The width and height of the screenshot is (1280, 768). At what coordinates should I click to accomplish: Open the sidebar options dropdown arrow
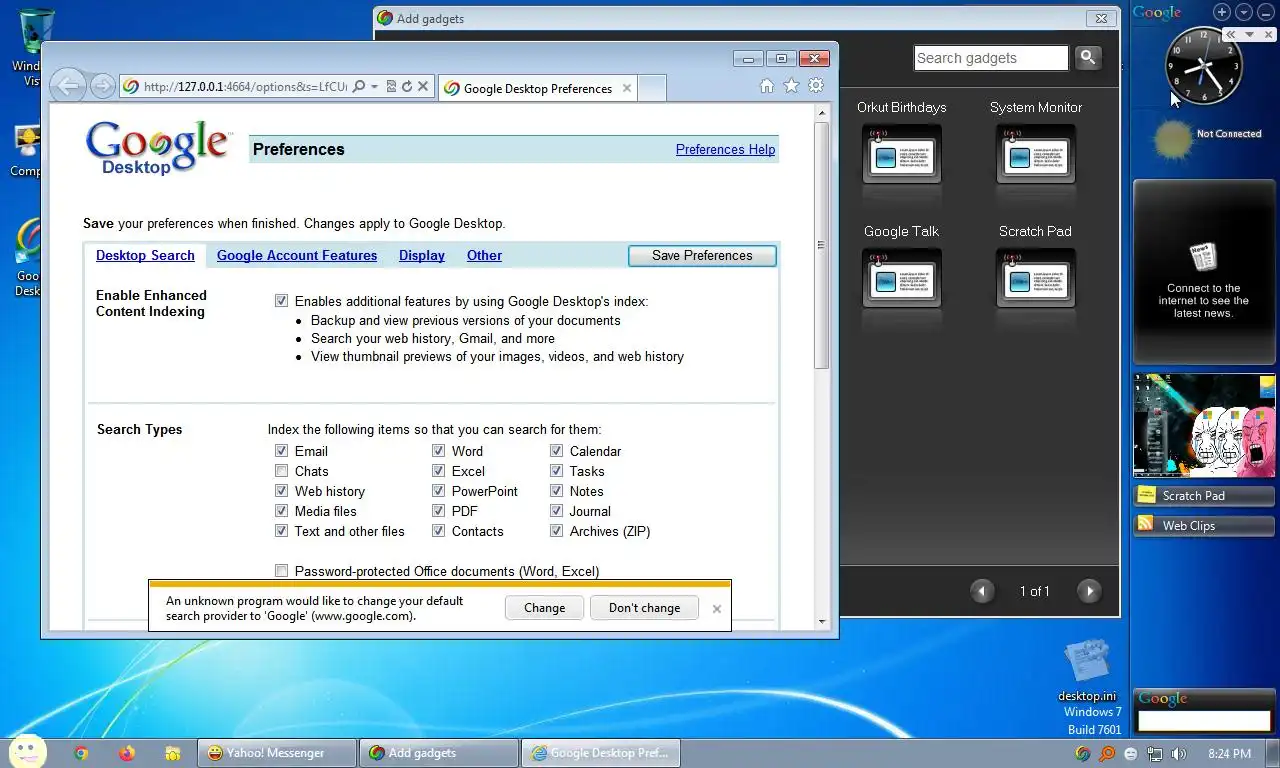pyautogui.click(x=1244, y=12)
